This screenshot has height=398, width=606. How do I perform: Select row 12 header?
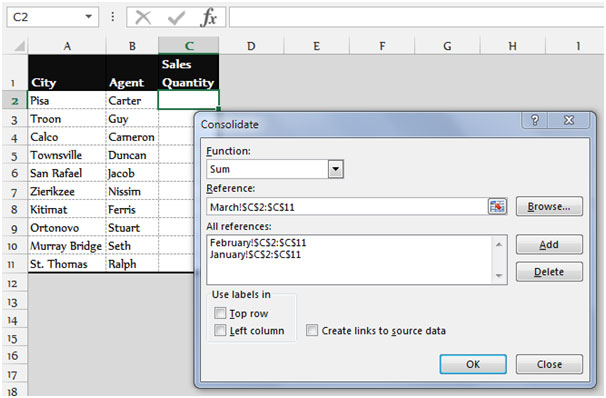pyautogui.click(x=14, y=283)
